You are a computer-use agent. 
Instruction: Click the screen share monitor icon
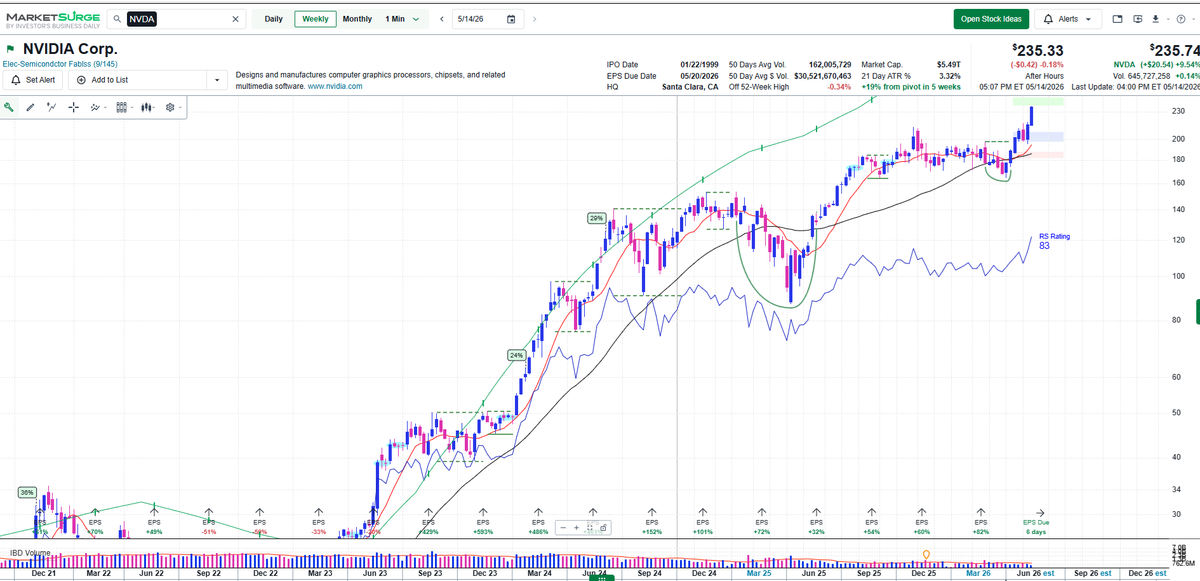click(x=1138, y=19)
